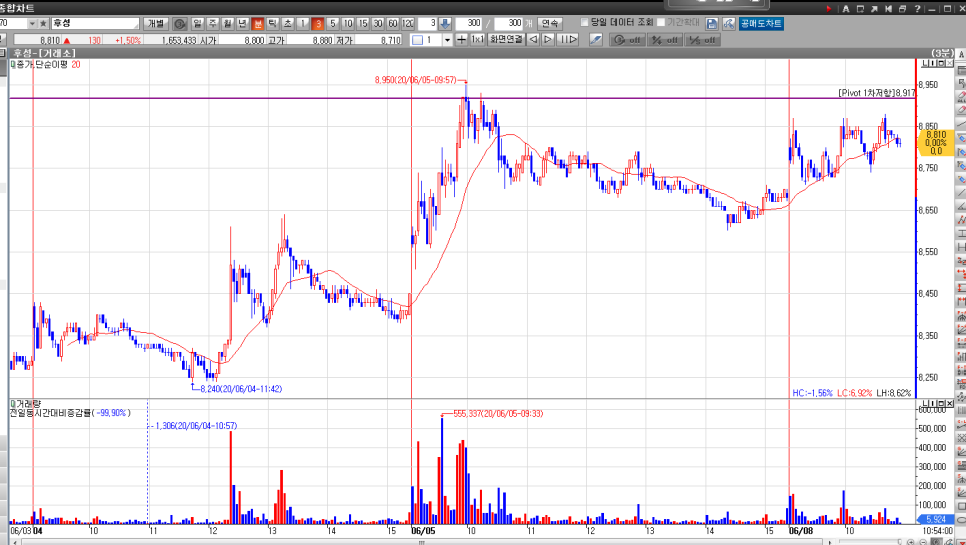
Task: Select the 틱 (tick) chart period
Action: point(272,23)
